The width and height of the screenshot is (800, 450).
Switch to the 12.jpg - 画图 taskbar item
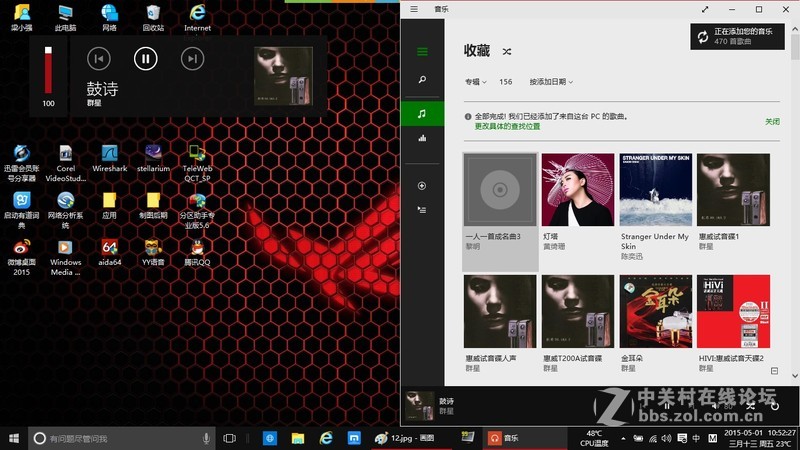pyautogui.click(x=410, y=438)
